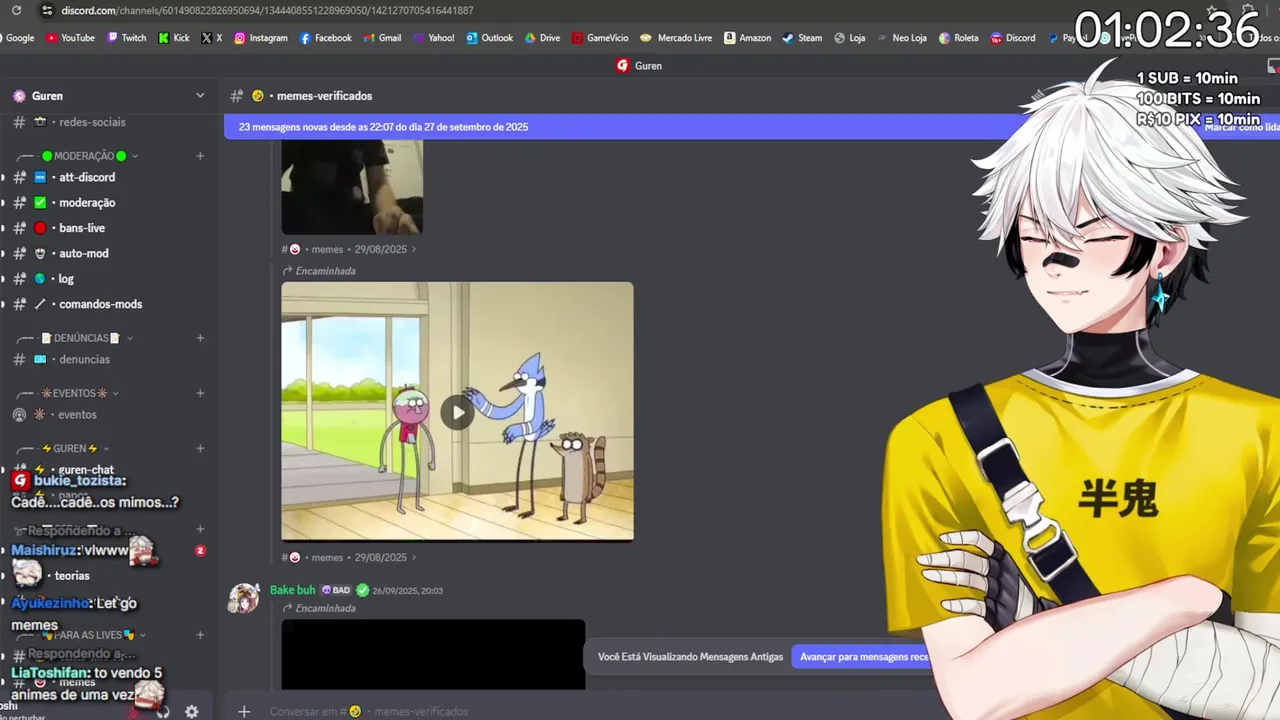Reload the page with the browser refresh icon

(16, 10)
